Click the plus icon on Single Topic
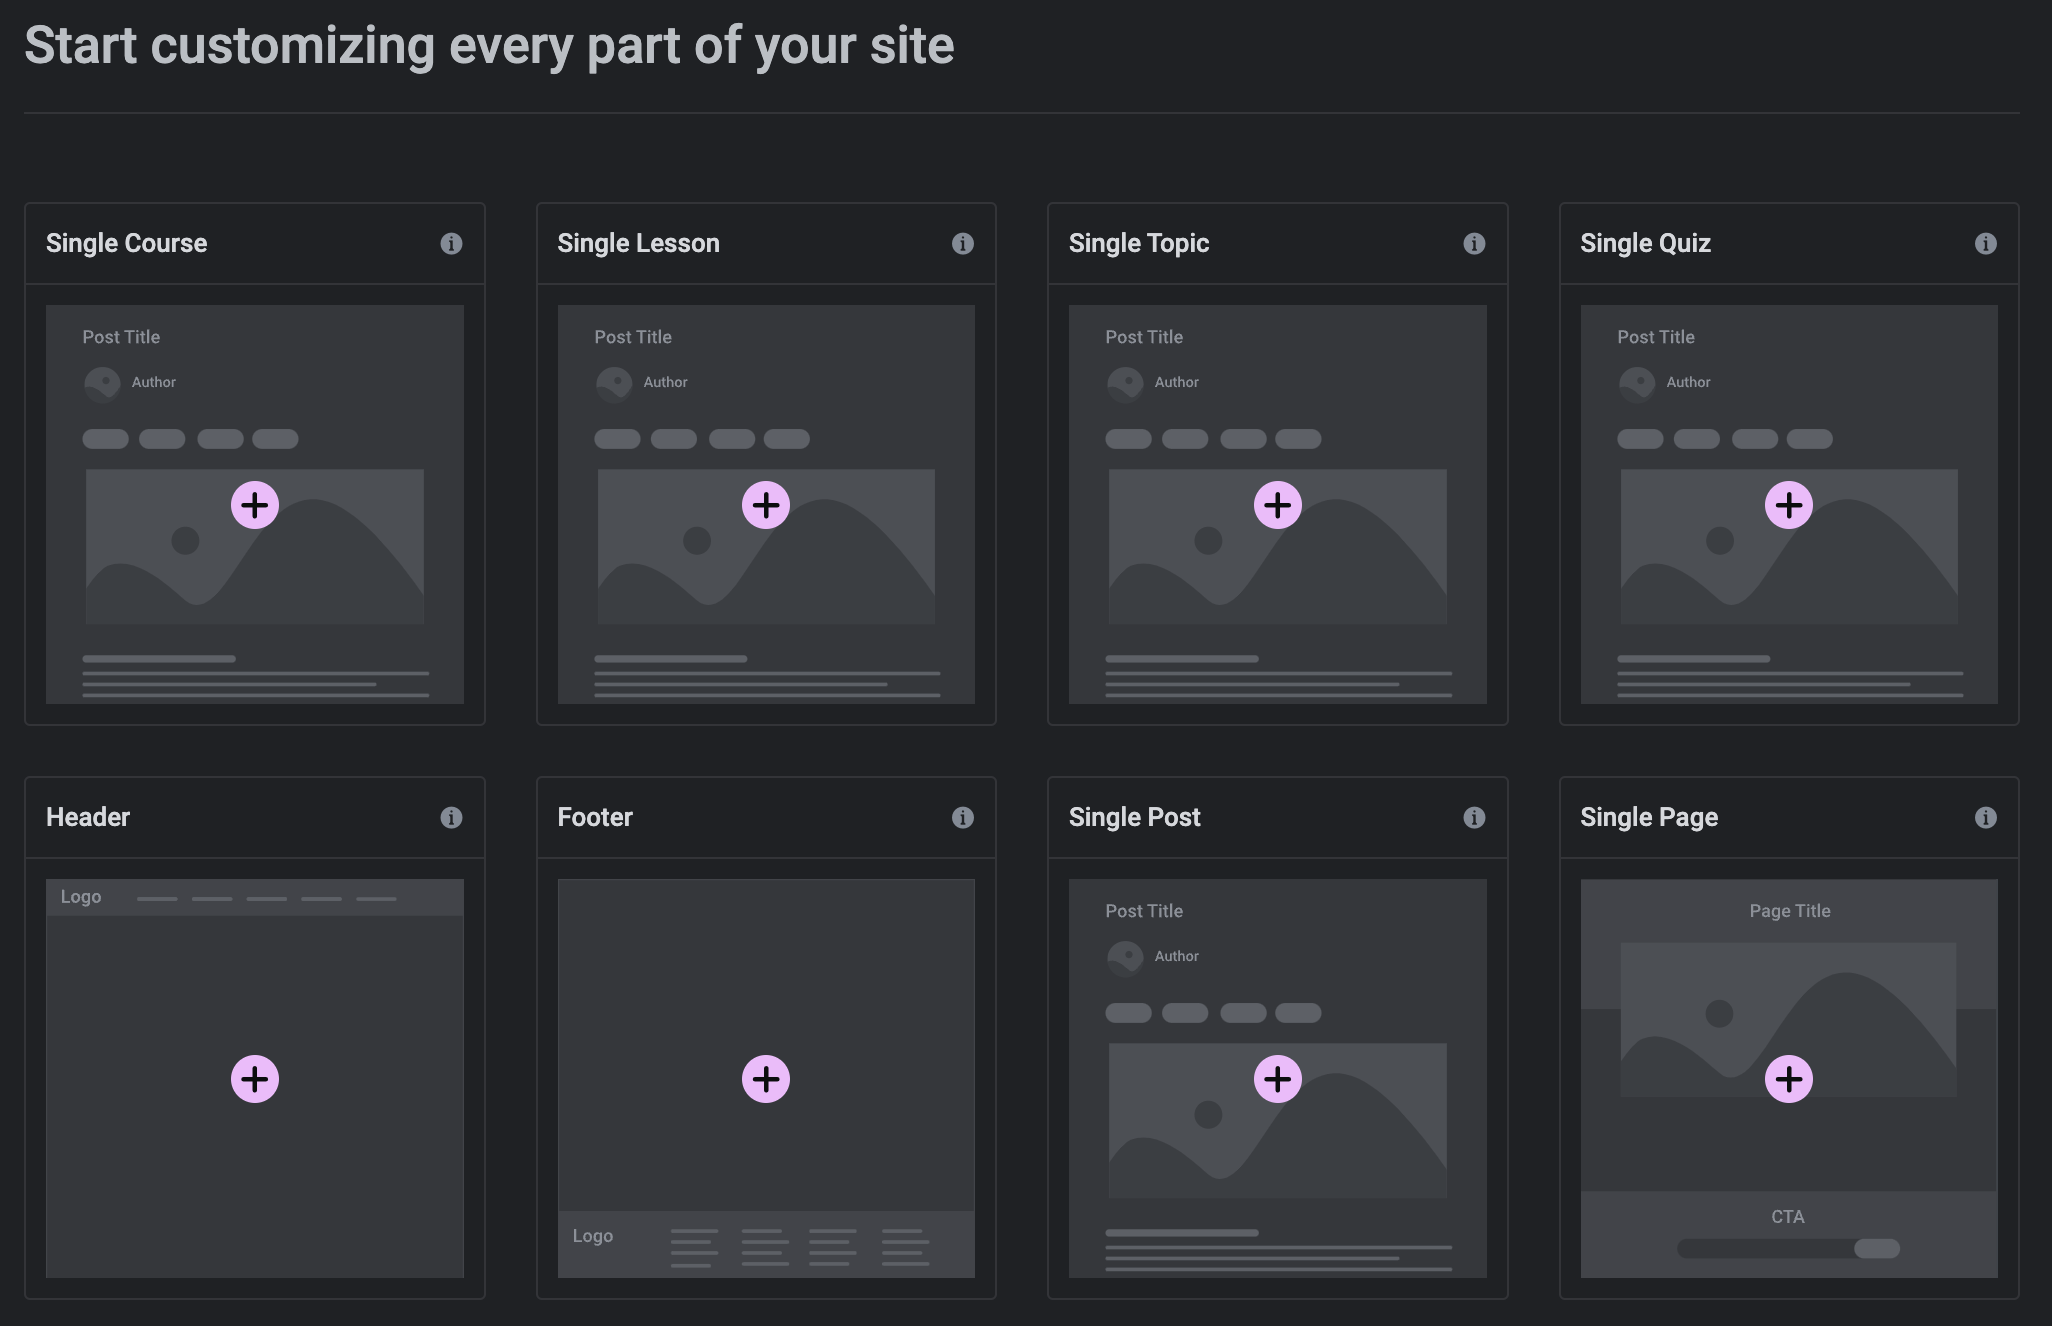Screen dimensions: 2052x1326 coord(1278,505)
